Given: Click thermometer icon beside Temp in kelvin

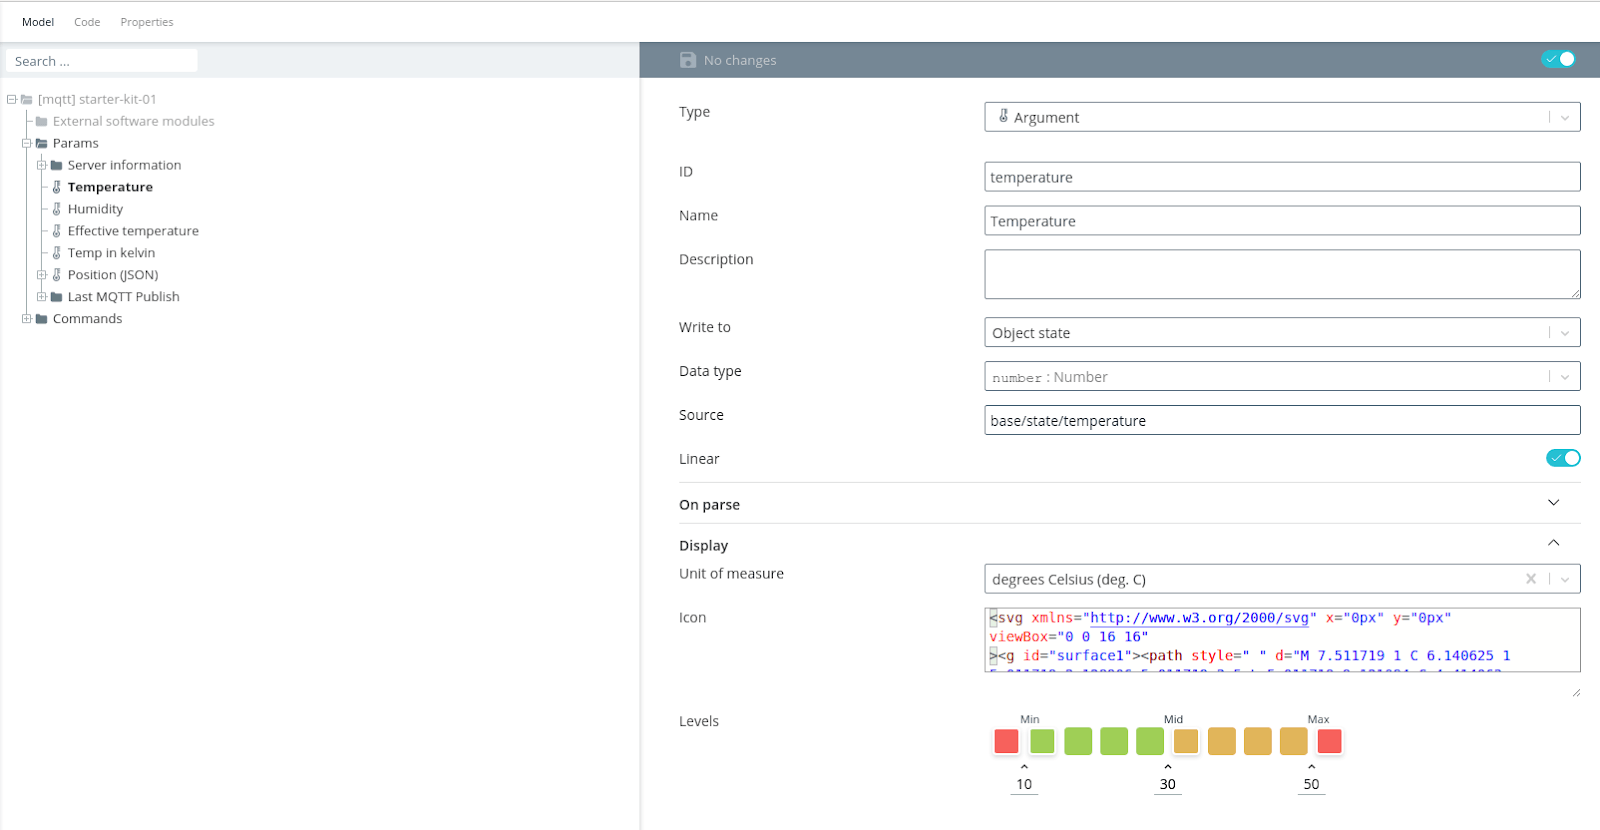Looking at the screenshot, I should pos(57,253).
